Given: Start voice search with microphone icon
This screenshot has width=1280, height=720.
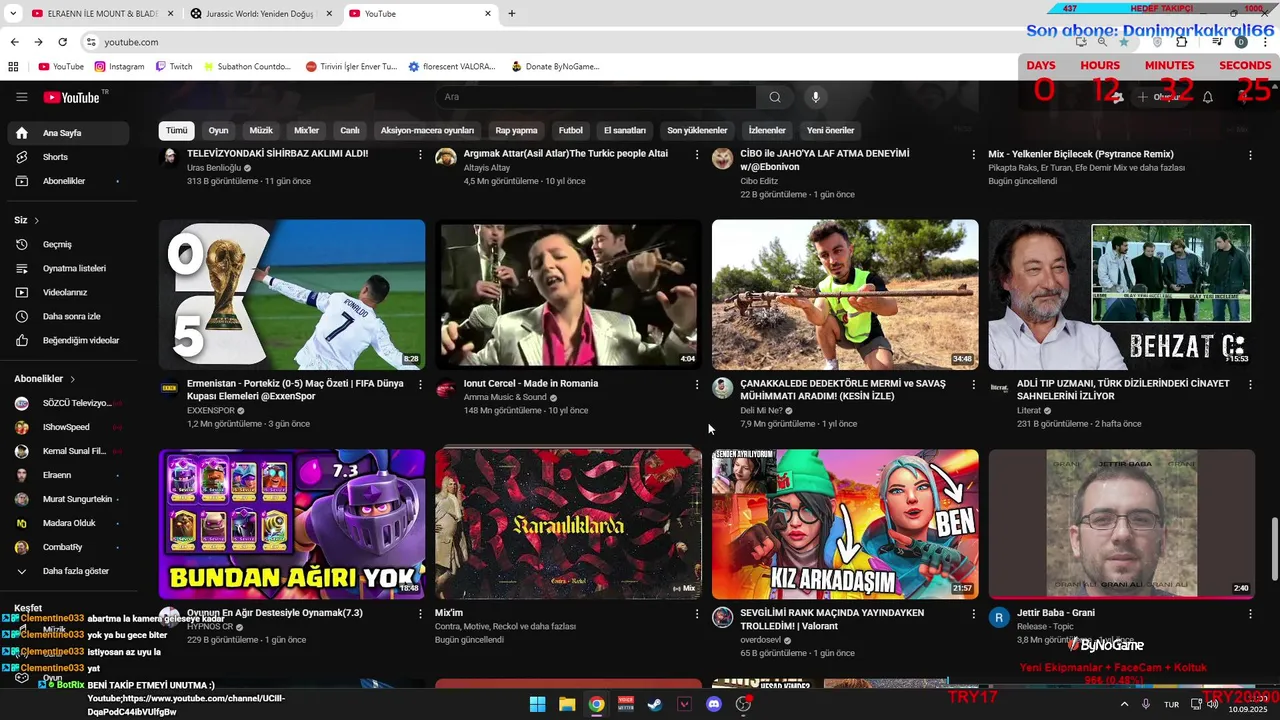Looking at the screenshot, I should click(x=816, y=97).
